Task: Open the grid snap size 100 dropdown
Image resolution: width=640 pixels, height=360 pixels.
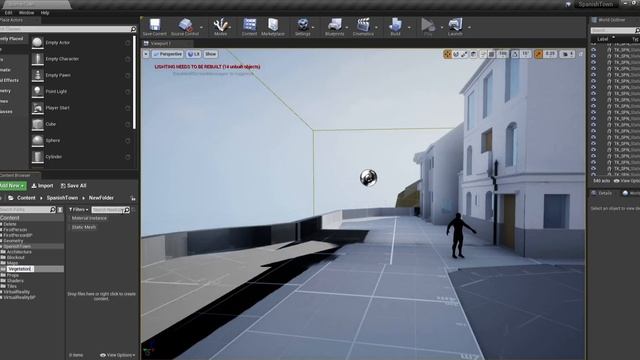Action: [502, 54]
